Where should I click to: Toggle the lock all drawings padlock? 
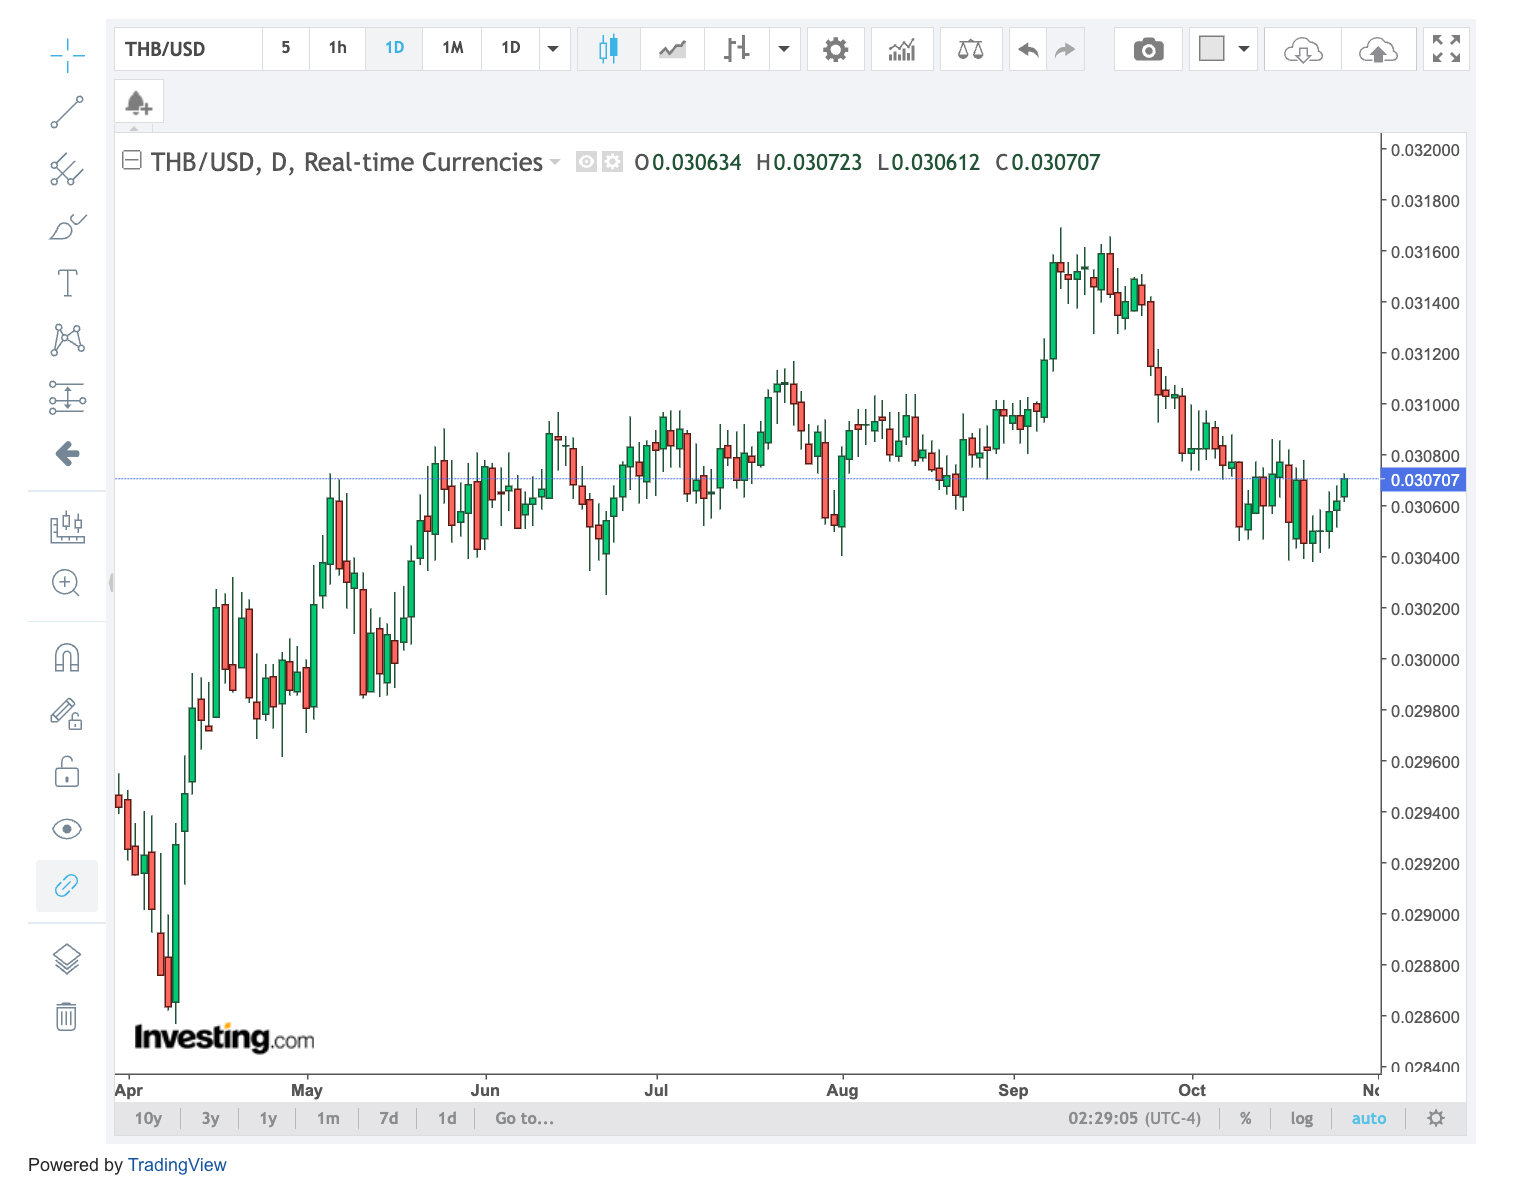pyautogui.click(x=67, y=772)
